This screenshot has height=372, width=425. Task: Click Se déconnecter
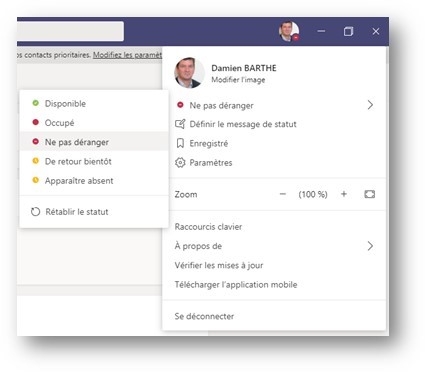(x=204, y=316)
